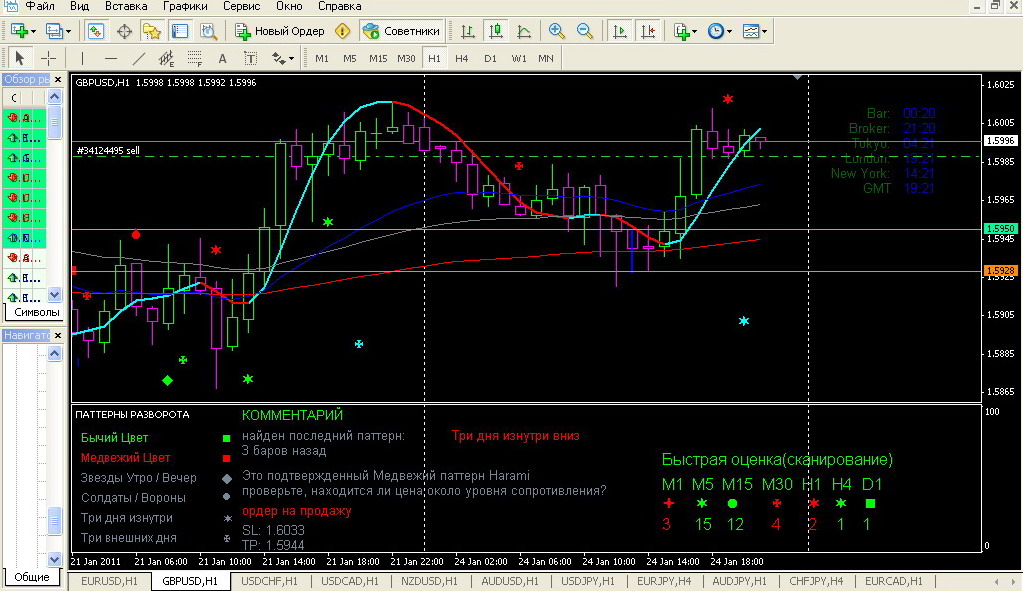Switch chart to line chart type
The width and height of the screenshot is (1023, 591).
[x=524, y=31]
